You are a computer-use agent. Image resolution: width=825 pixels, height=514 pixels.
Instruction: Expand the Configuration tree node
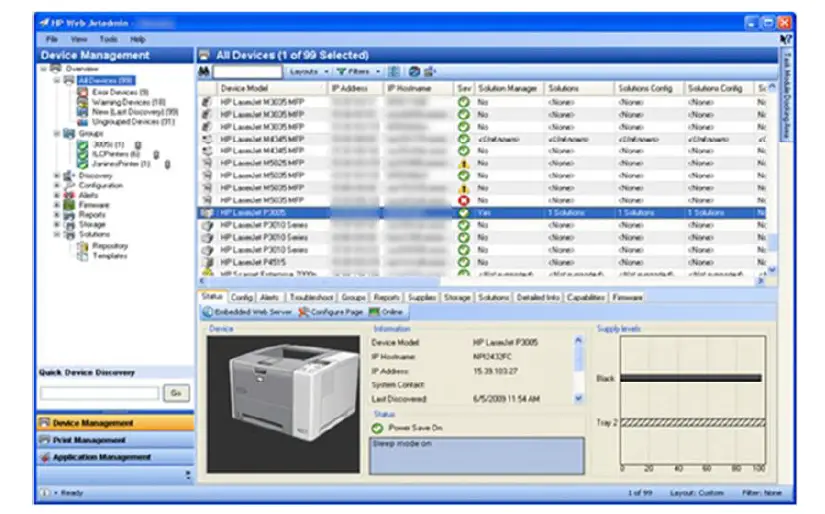pos(57,185)
